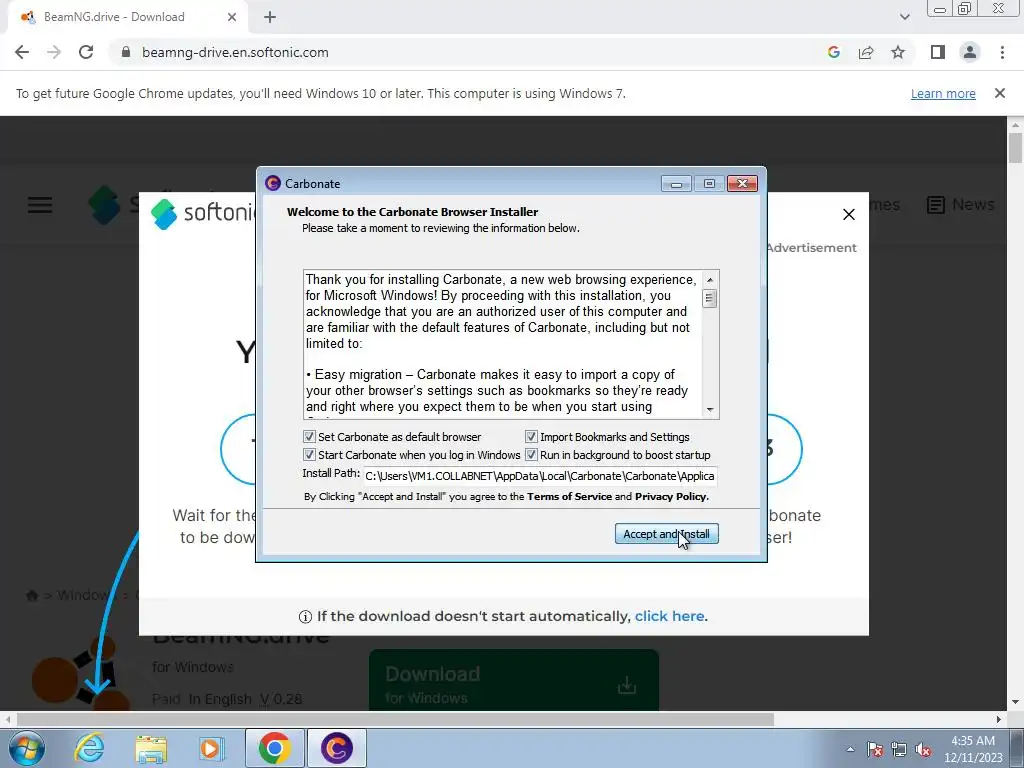Screen dimensions: 1024x768
Task: Dismiss the Chrome update notice
Action: (999, 93)
